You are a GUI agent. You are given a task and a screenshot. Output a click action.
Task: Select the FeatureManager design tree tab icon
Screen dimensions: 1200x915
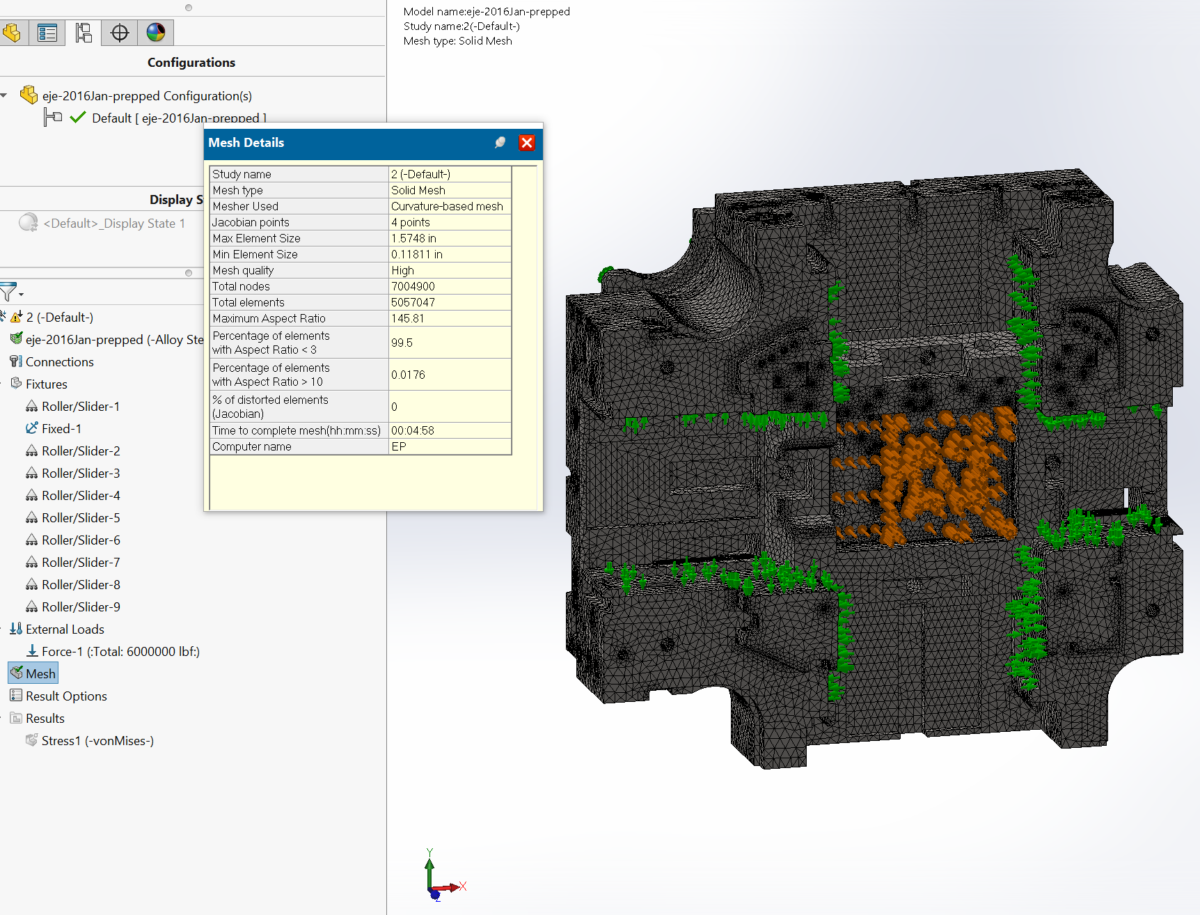14,32
